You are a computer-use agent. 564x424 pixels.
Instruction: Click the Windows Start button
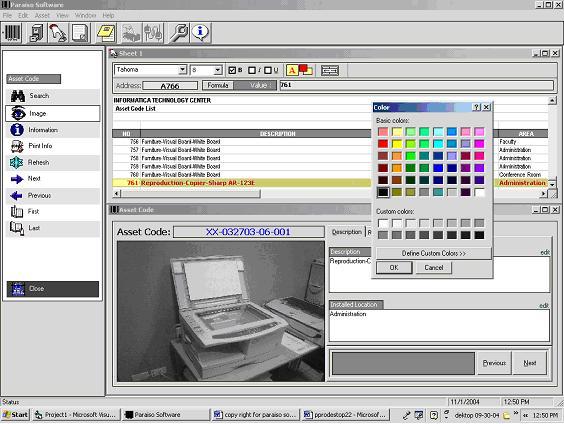15,415
